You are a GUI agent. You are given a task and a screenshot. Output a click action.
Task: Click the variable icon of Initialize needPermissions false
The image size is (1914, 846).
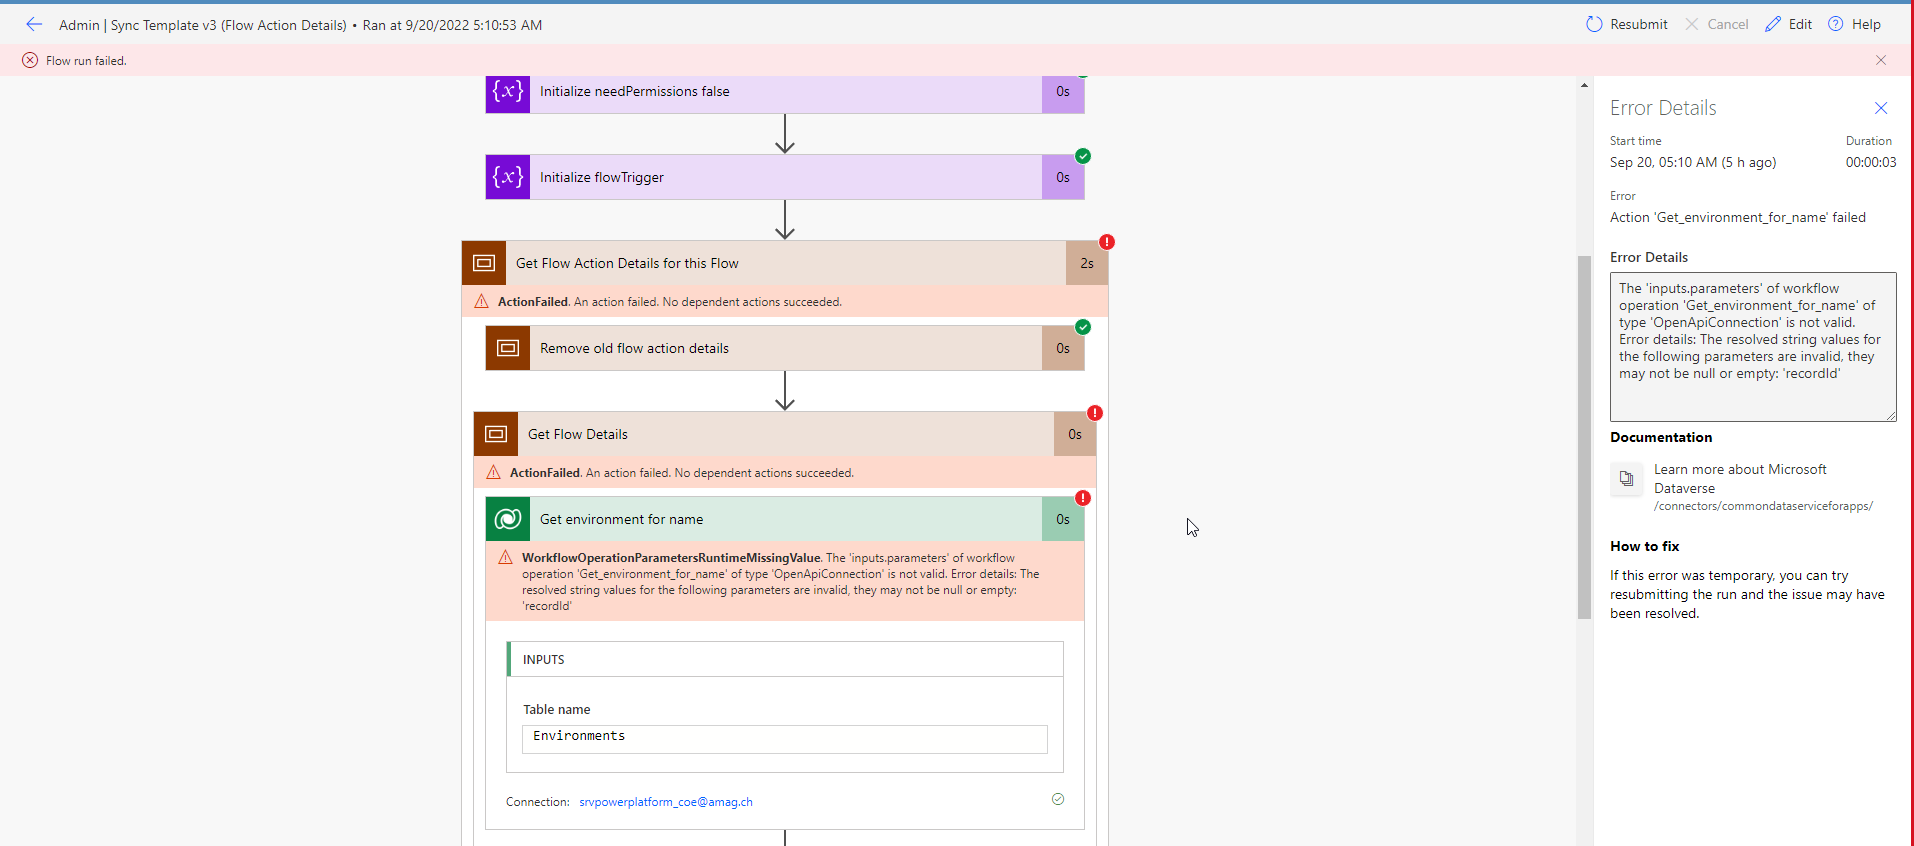point(508,92)
